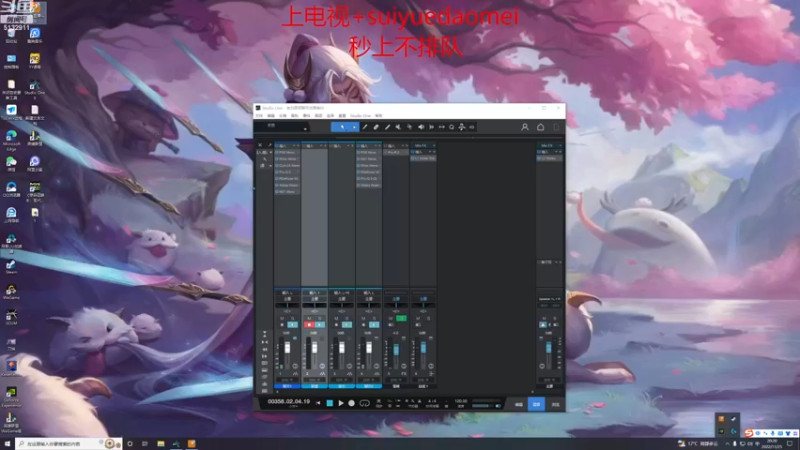The height and width of the screenshot is (450, 800).
Task: Click the Pro-R 2 insert on channel 5
Action: click(395, 152)
